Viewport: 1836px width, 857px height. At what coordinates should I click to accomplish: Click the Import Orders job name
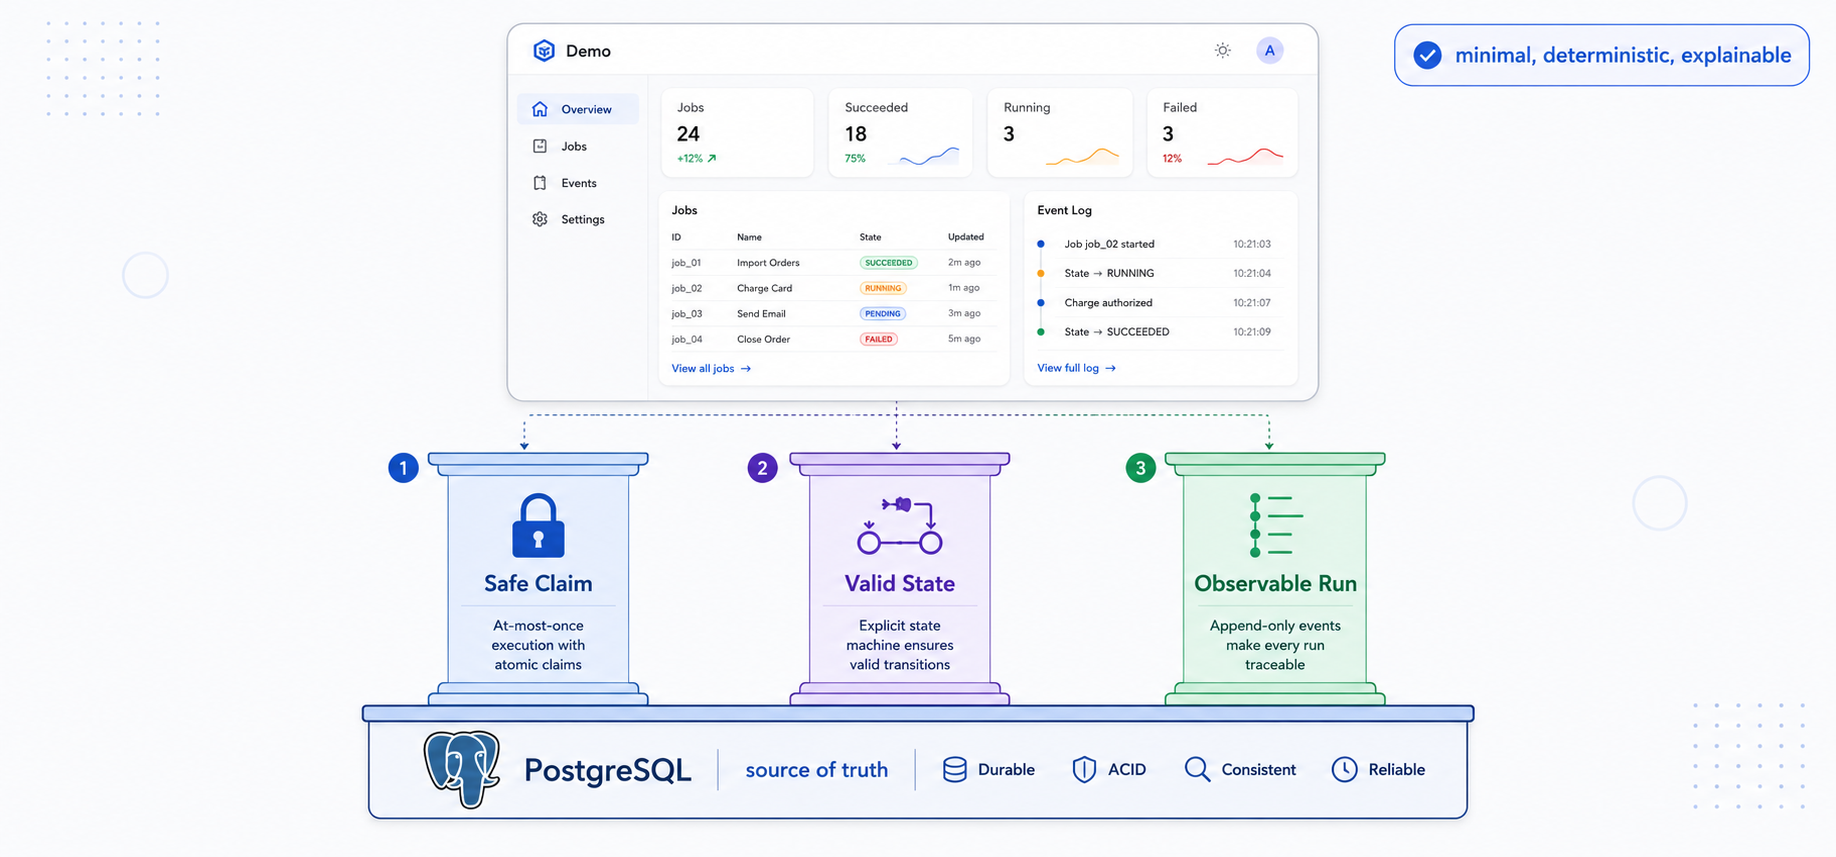(768, 263)
